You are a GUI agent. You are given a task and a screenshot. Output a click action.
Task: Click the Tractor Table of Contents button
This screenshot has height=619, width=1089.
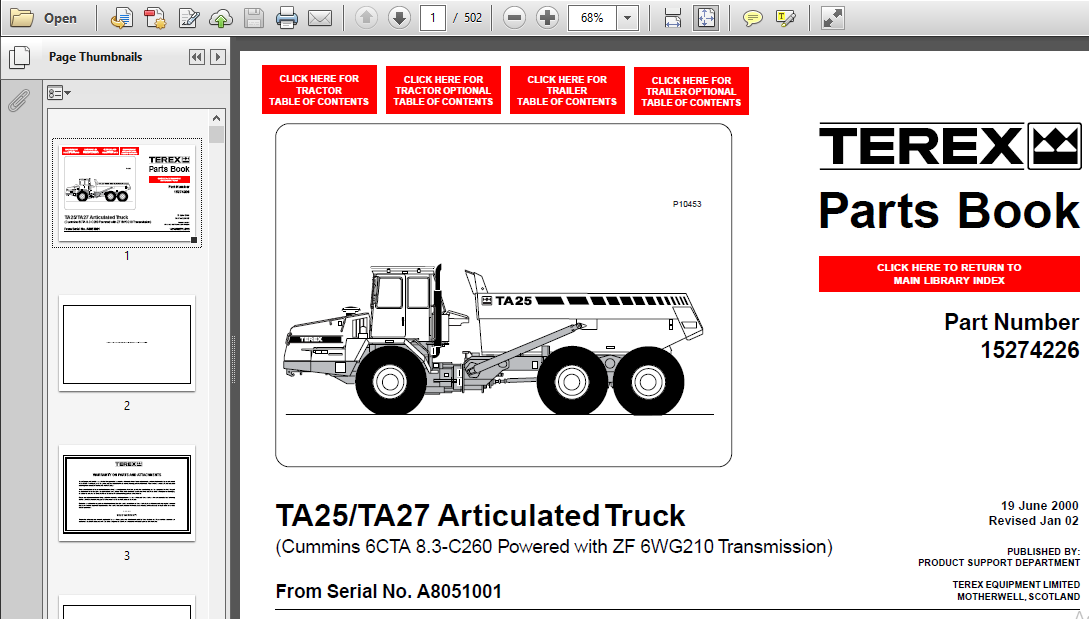pos(319,90)
